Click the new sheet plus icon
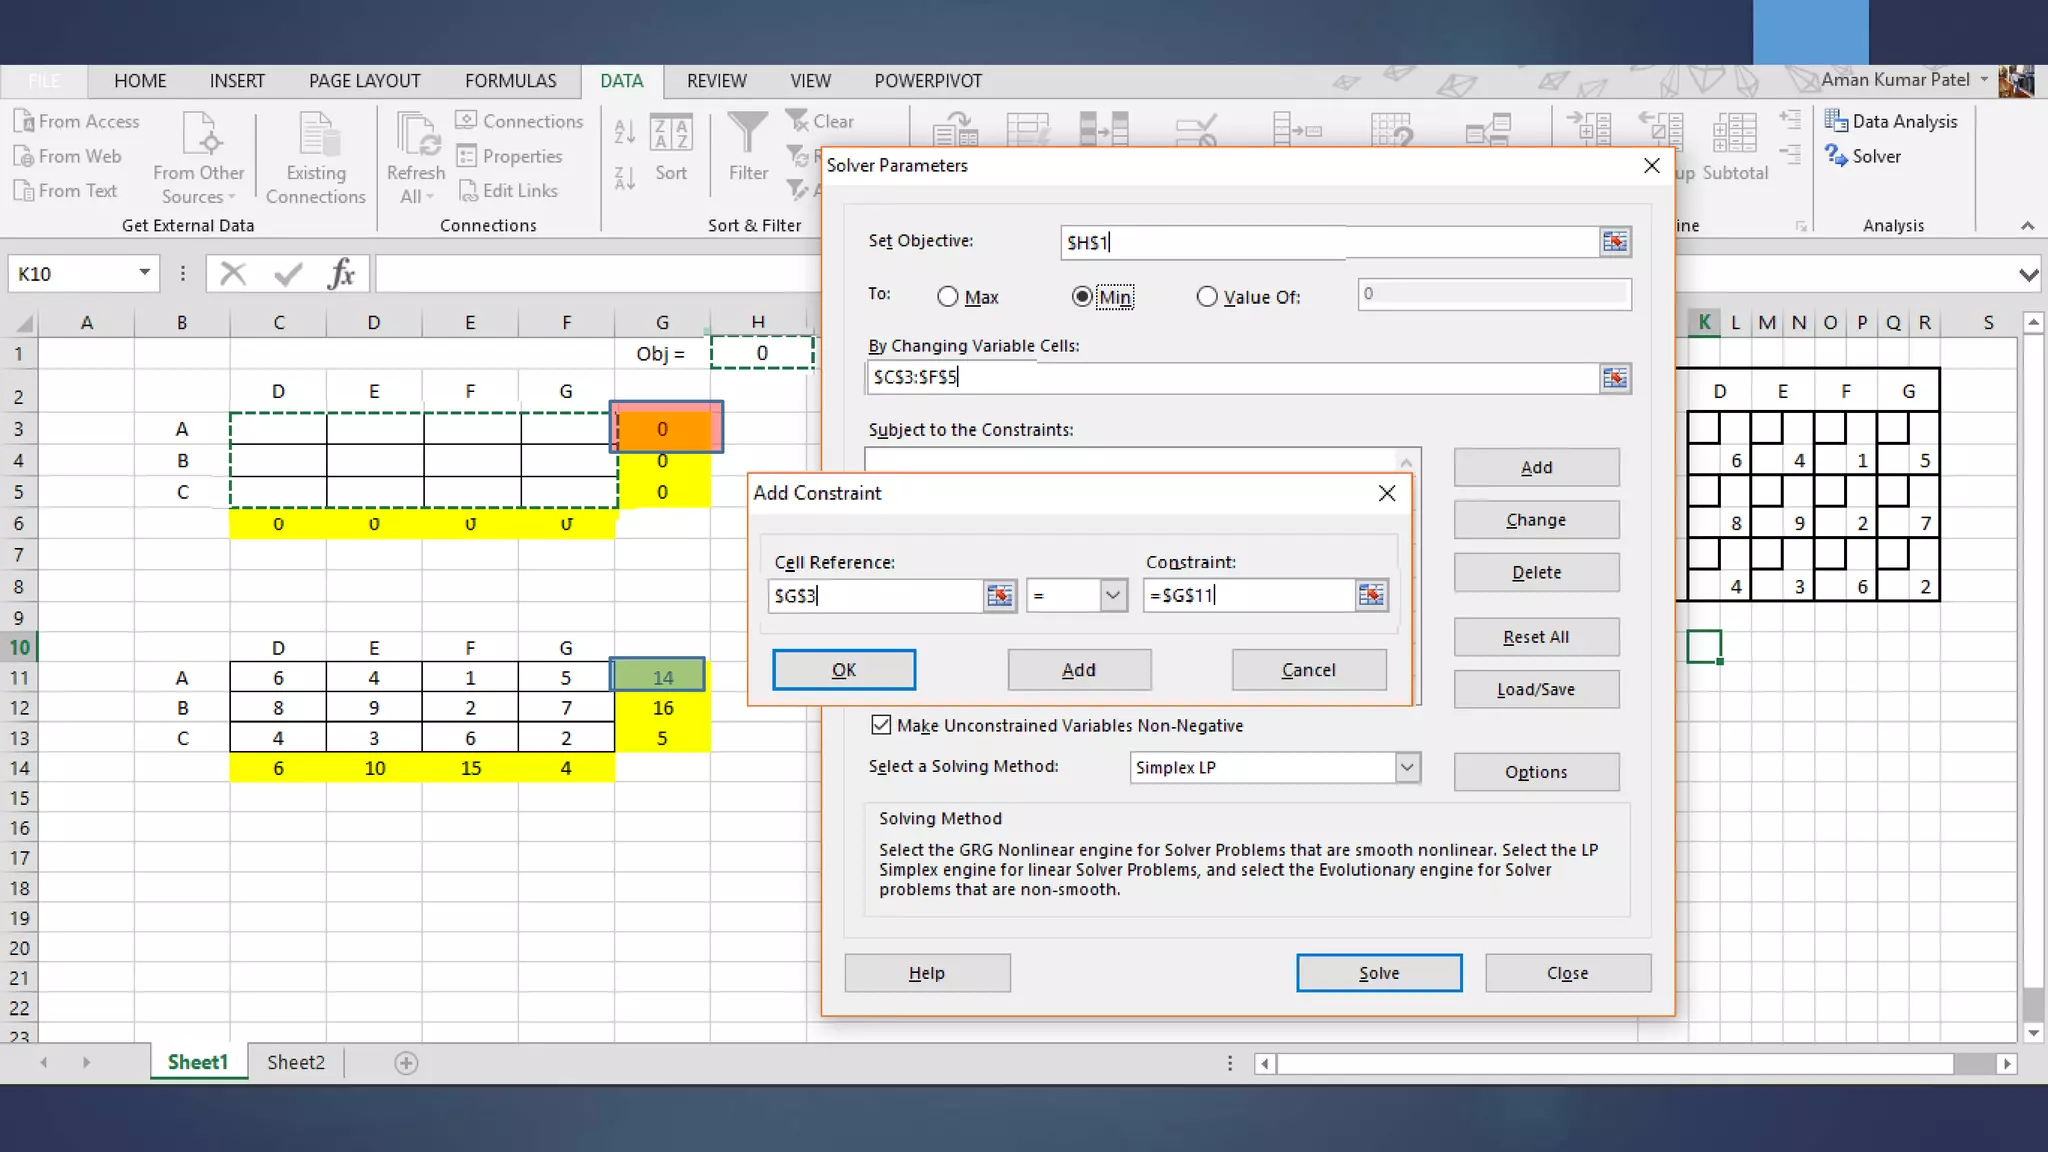2048x1152 pixels. (406, 1063)
